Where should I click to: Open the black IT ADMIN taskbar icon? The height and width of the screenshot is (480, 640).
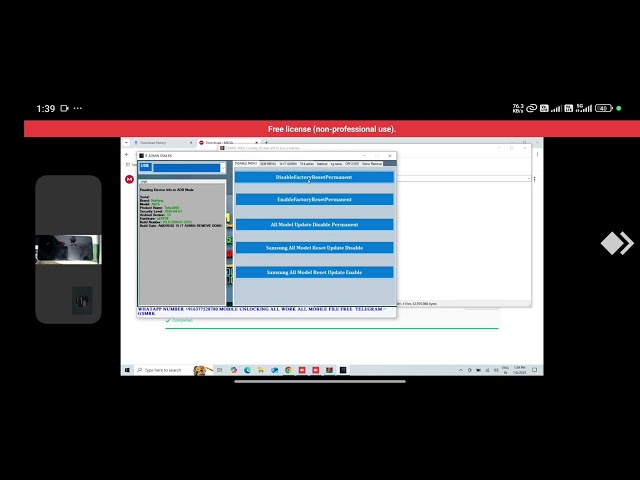[343, 370]
